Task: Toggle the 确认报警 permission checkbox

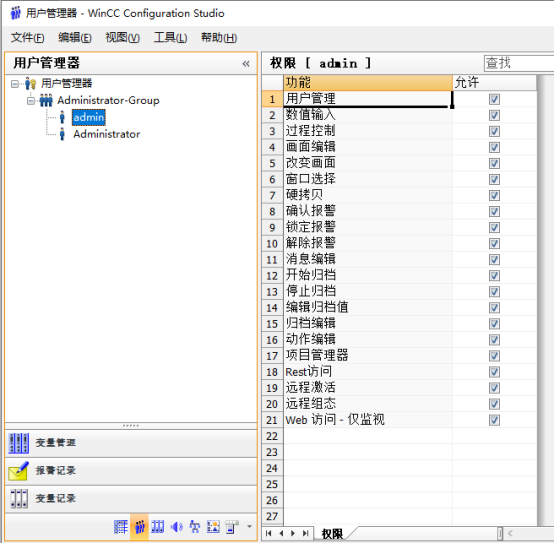Action: tap(494, 212)
